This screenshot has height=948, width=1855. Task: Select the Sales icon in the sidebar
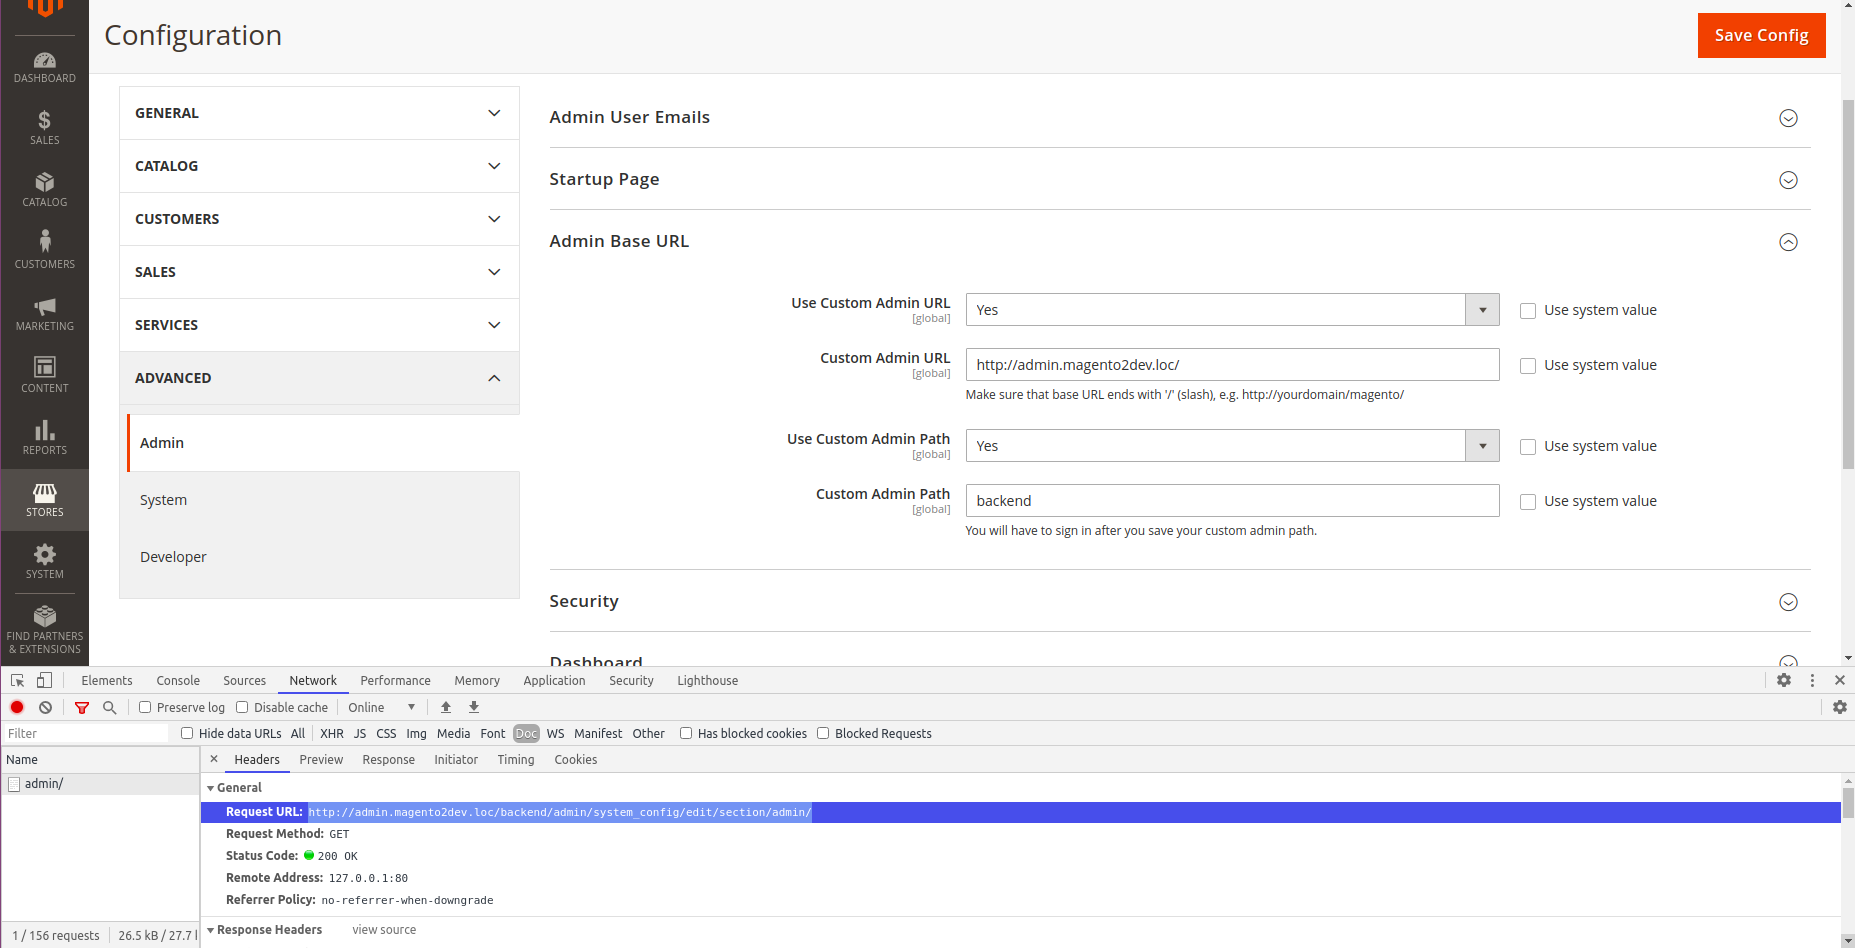44,127
